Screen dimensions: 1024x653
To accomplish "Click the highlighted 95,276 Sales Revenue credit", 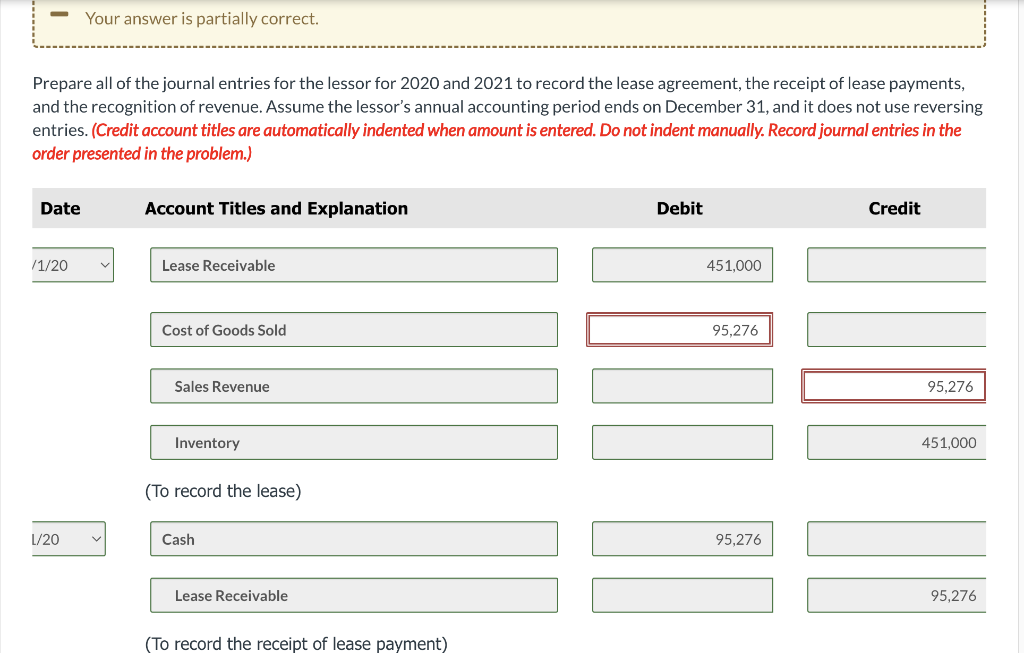I will (x=895, y=385).
